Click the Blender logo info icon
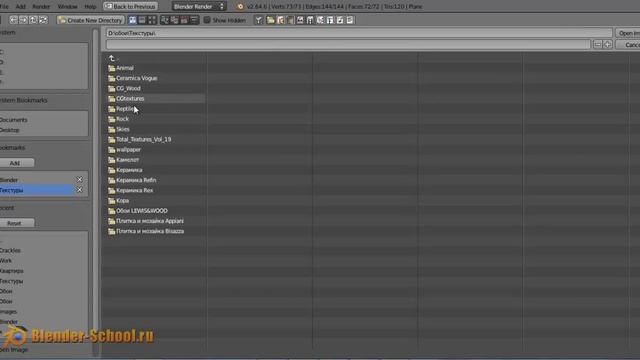640x360 pixels. (x=240, y=7)
